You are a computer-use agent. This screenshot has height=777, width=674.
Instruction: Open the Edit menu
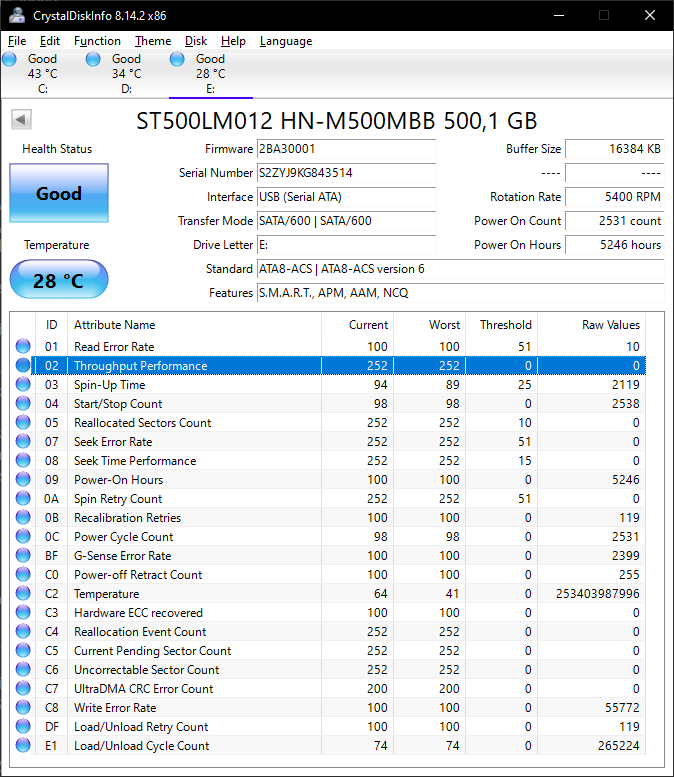pos(50,41)
